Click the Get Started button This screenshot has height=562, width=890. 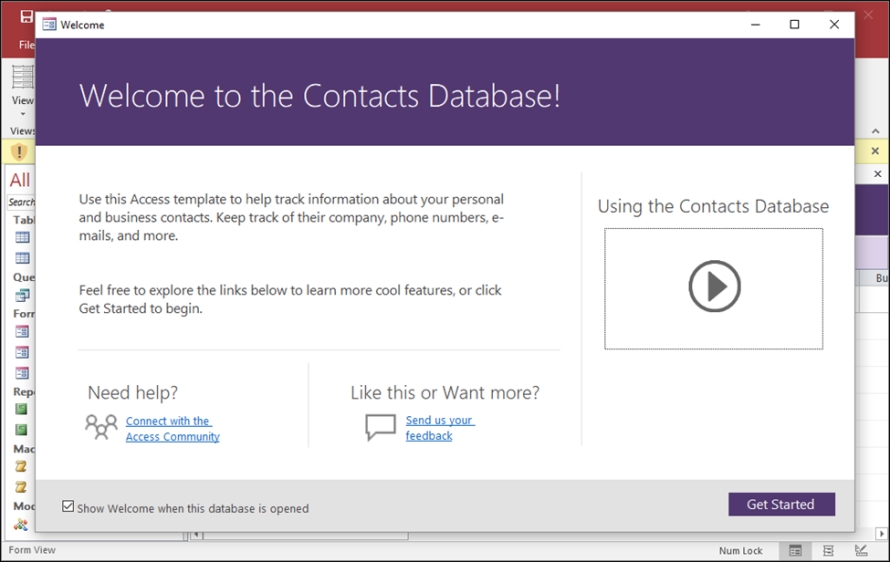coord(781,504)
